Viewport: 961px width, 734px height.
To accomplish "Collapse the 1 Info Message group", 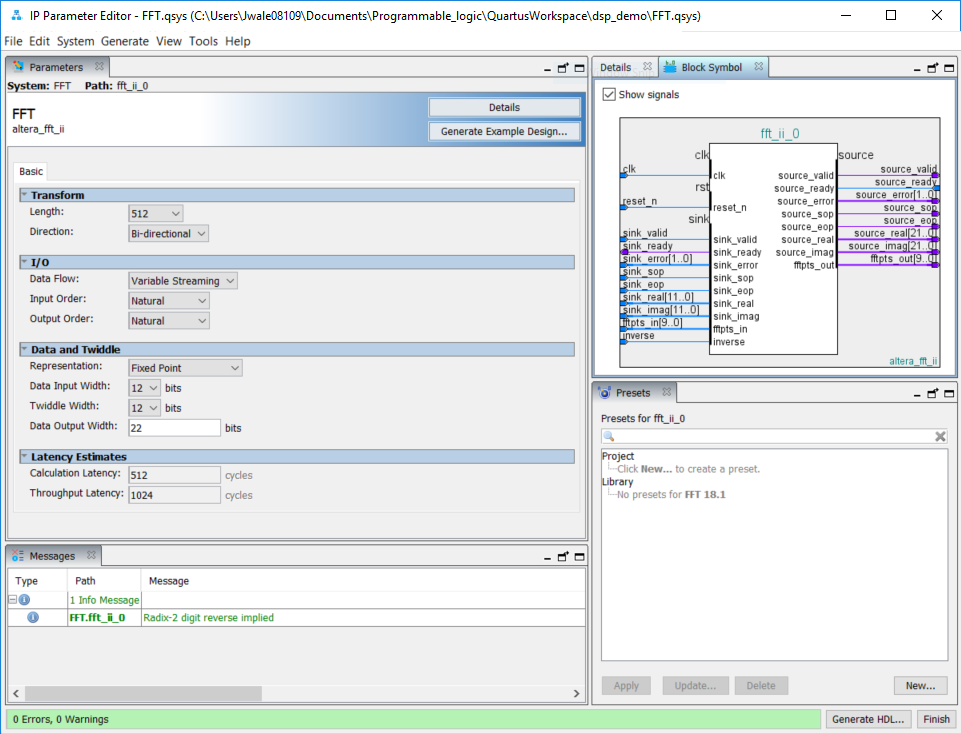I will (12, 599).
